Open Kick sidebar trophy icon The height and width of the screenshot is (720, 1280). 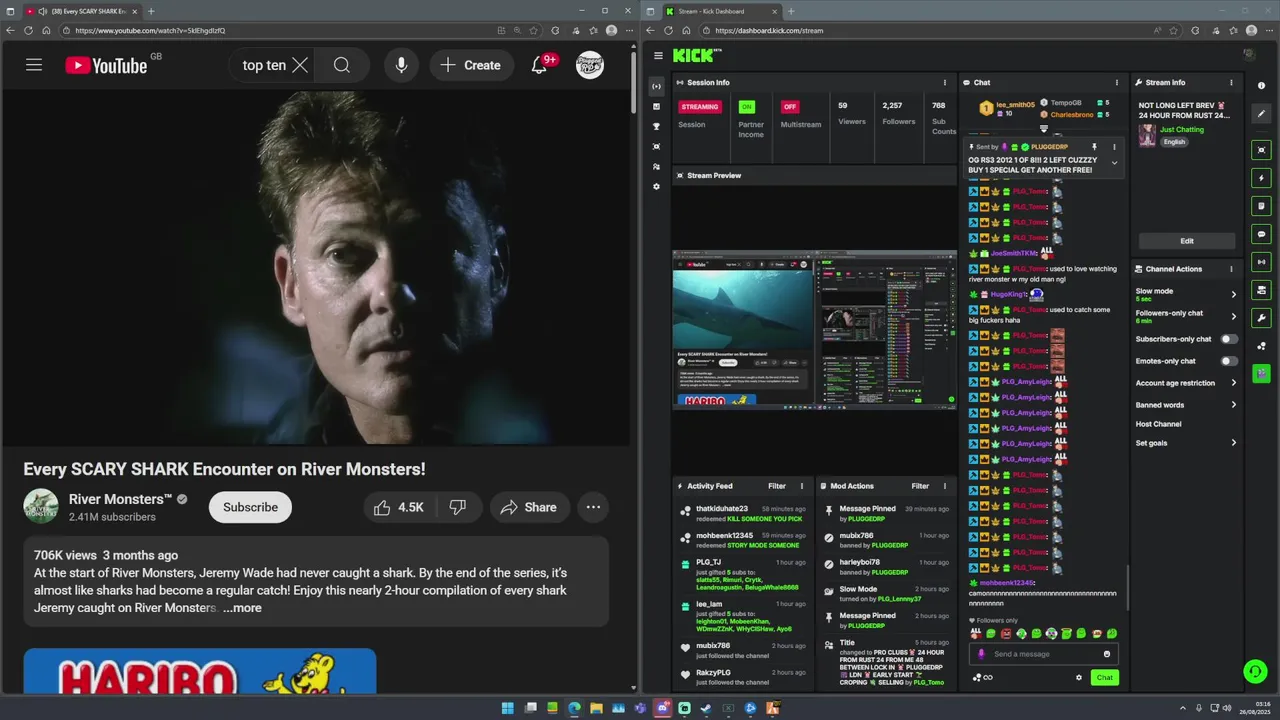[657, 126]
